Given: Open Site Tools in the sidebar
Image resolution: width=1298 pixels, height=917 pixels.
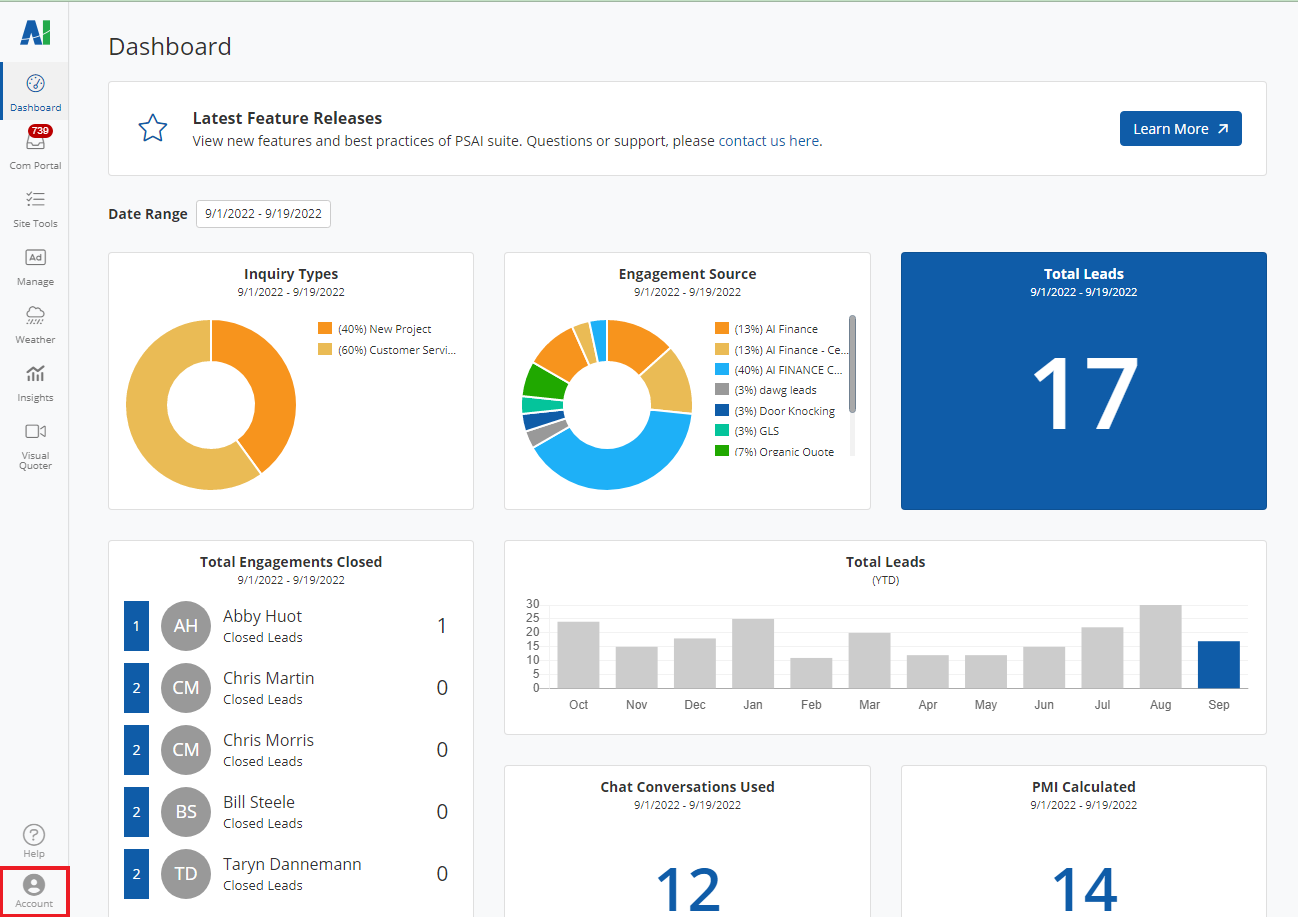Looking at the screenshot, I should click(35, 200).
